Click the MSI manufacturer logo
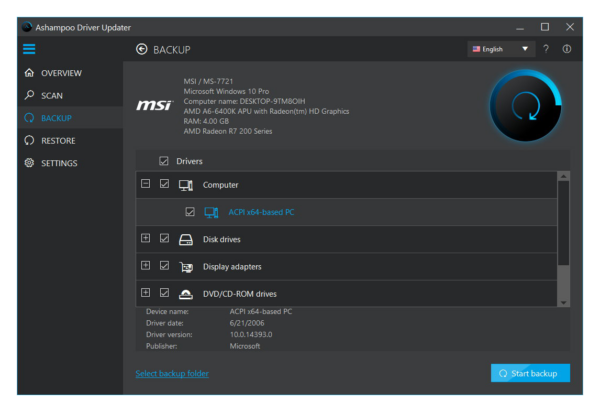 click(155, 105)
